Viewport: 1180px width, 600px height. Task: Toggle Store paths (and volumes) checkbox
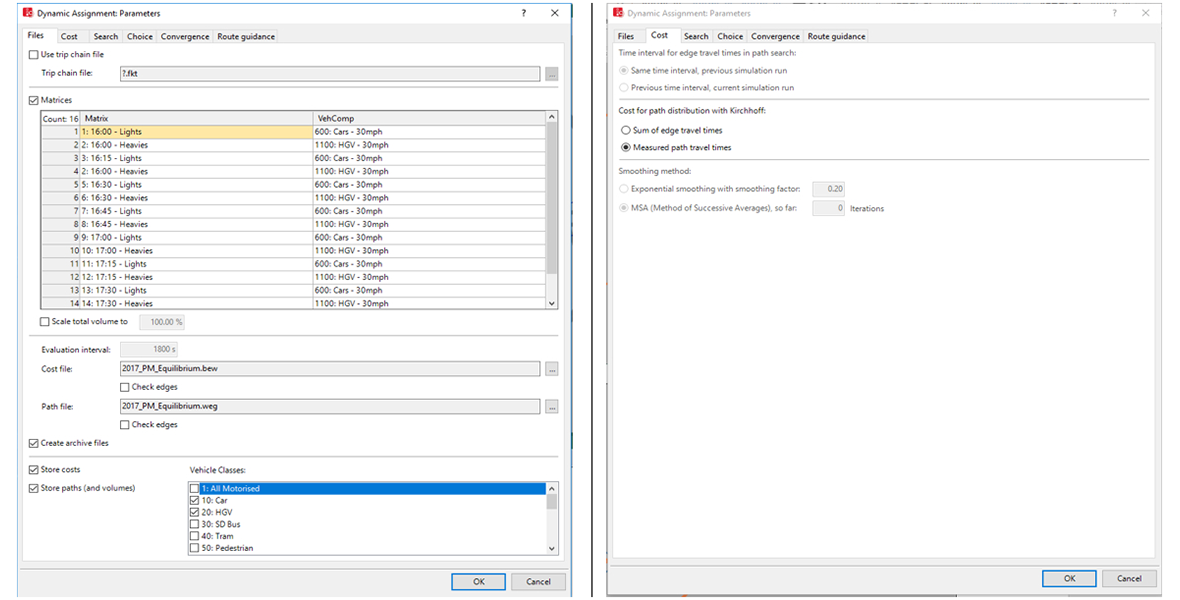pyautogui.click(x=34, y=489)
